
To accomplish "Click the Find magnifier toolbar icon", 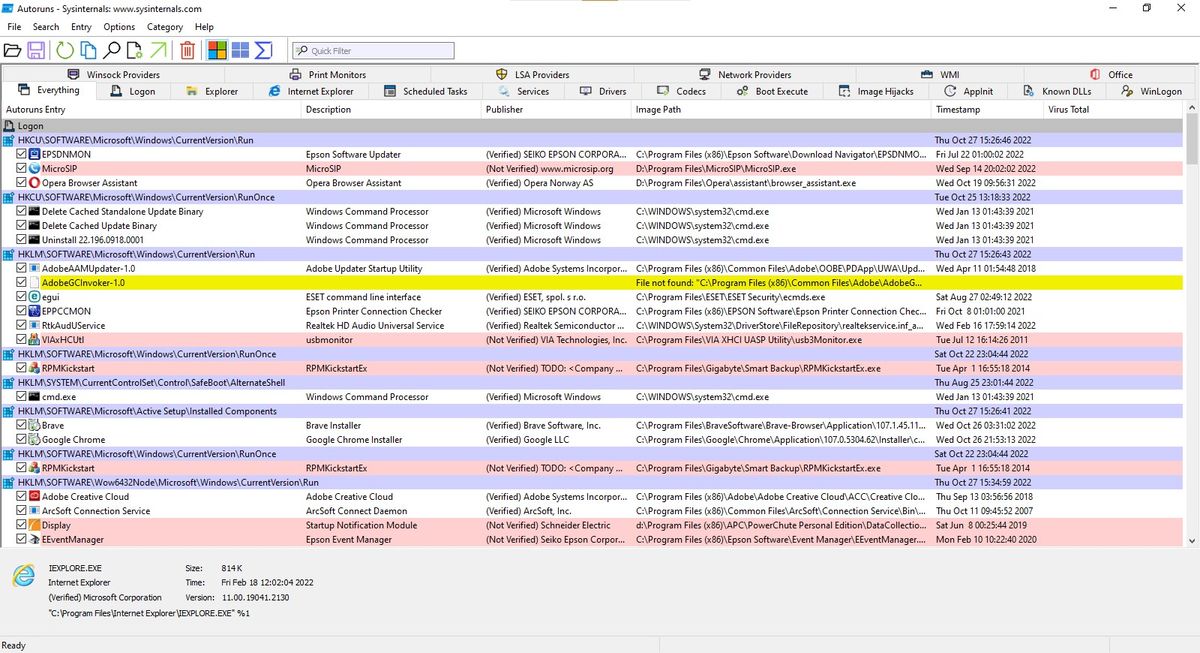I will 112,50.
